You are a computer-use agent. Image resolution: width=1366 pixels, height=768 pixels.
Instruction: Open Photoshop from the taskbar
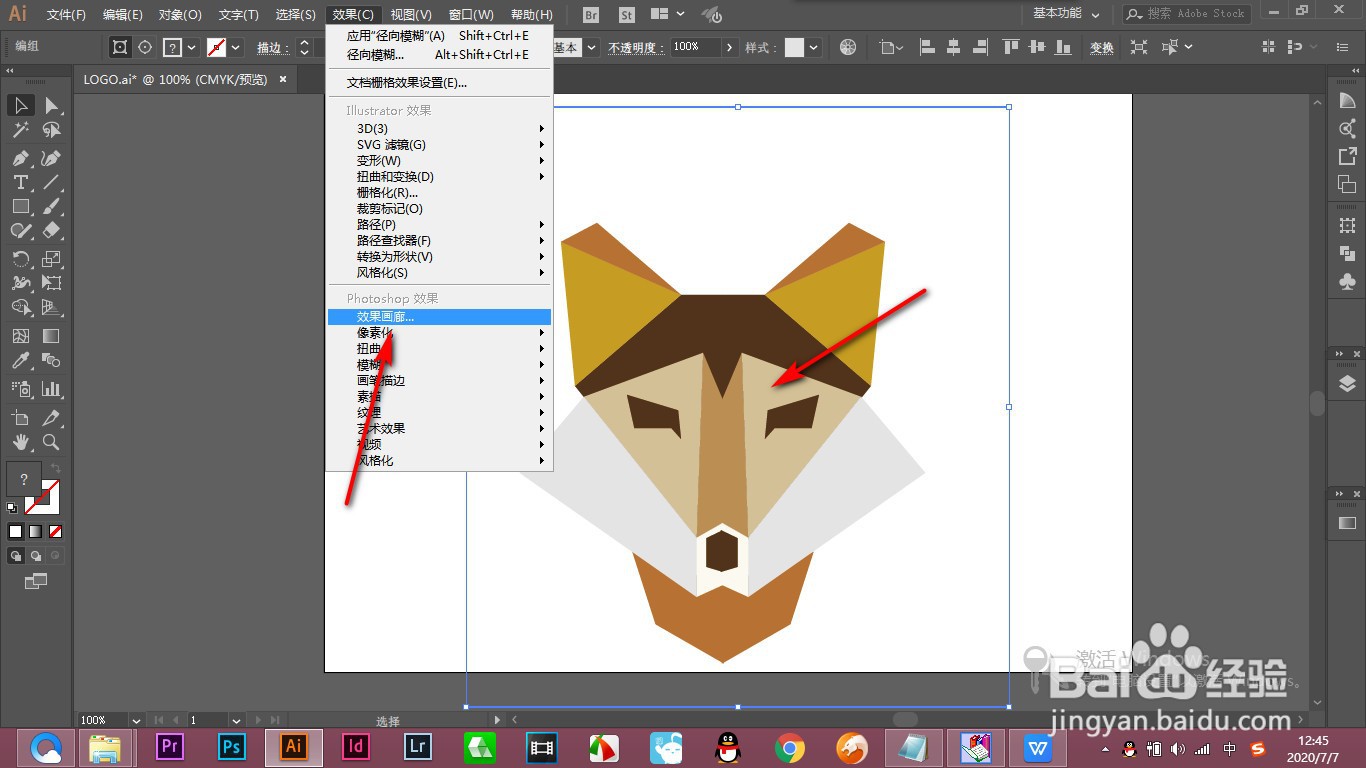[x=232, y=746]
